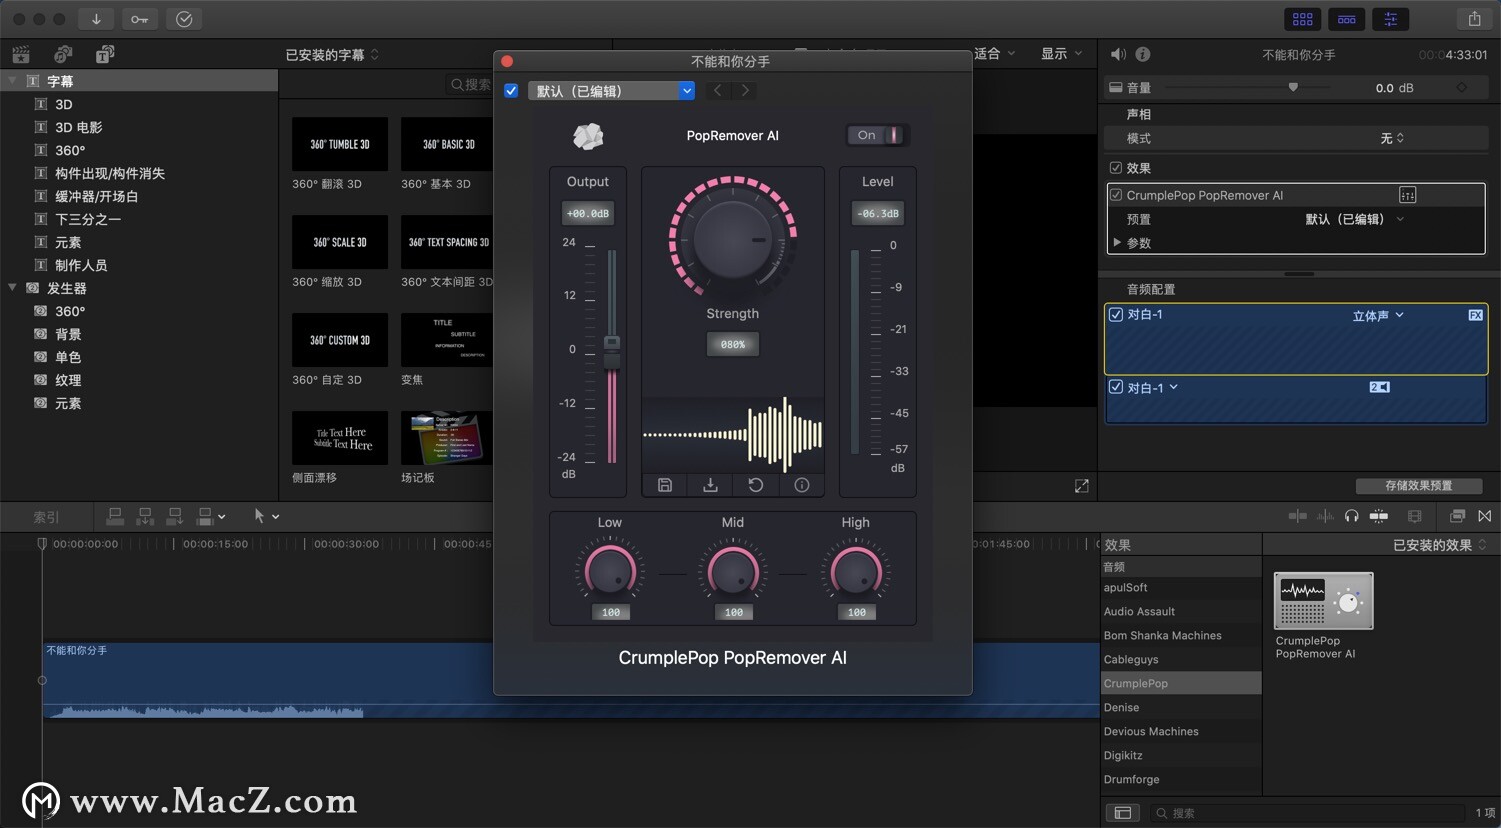Image resolution: width=1501 pixels, height=828 pixels.
Task: Click the 索引 timeline index button
Action: point(46,517)
